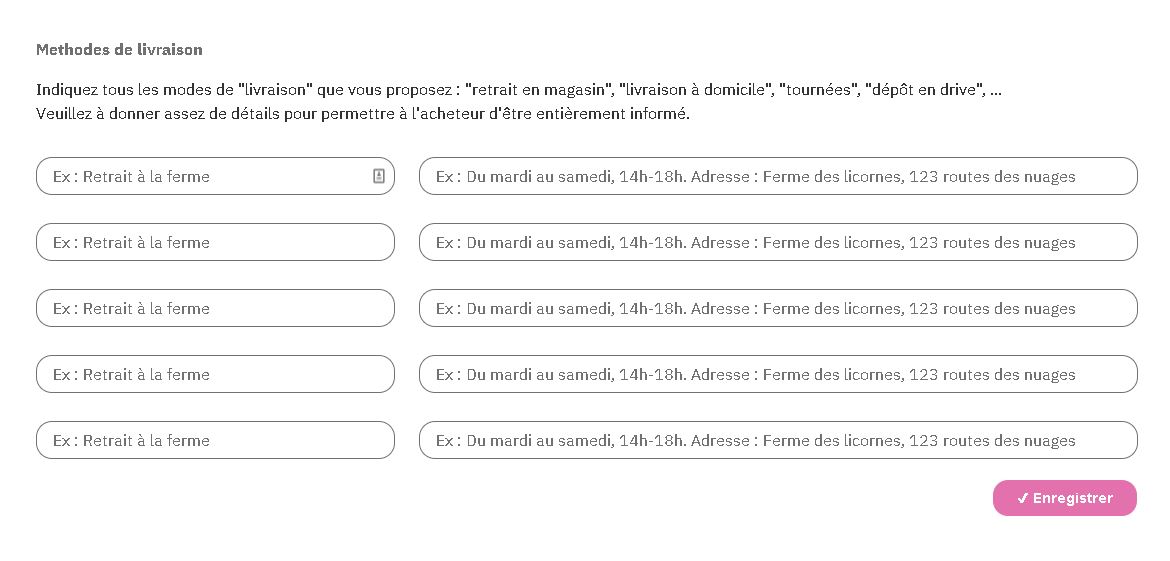Click the quoted "tournées" text
The image size is (1170, 561).
tap(817, 90)
